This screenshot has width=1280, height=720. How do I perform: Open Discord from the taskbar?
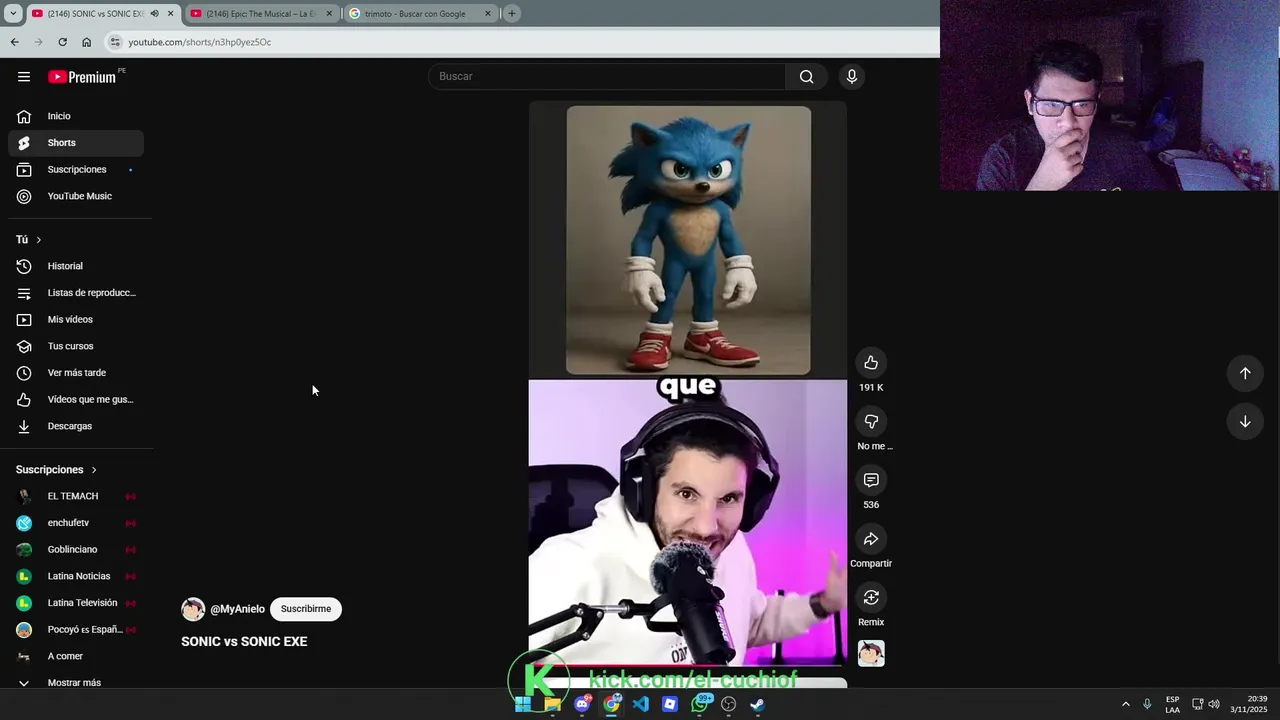pyautogui.click(x=582, y=704)
